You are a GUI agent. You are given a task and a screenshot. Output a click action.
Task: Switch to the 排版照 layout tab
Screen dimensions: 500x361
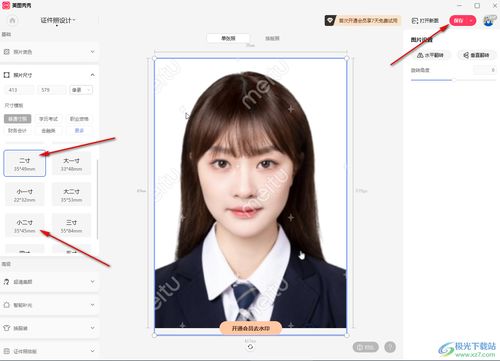click(x=272, y=38)
